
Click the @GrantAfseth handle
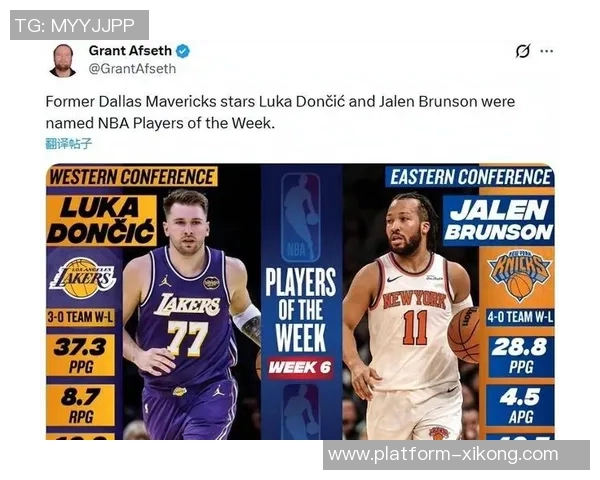click(x=132, y=69)
